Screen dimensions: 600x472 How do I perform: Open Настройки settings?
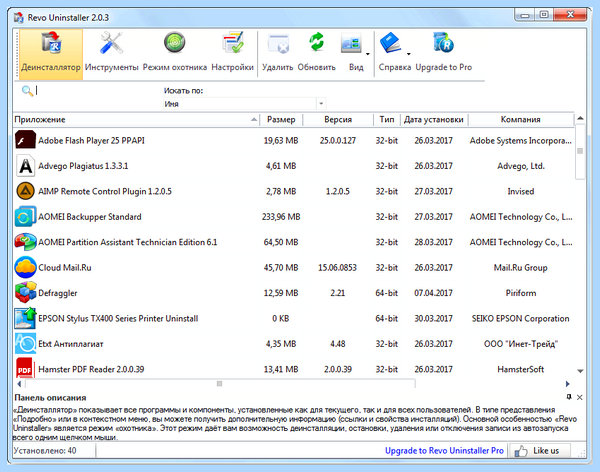pyautogui.click(x=232, y=54)
